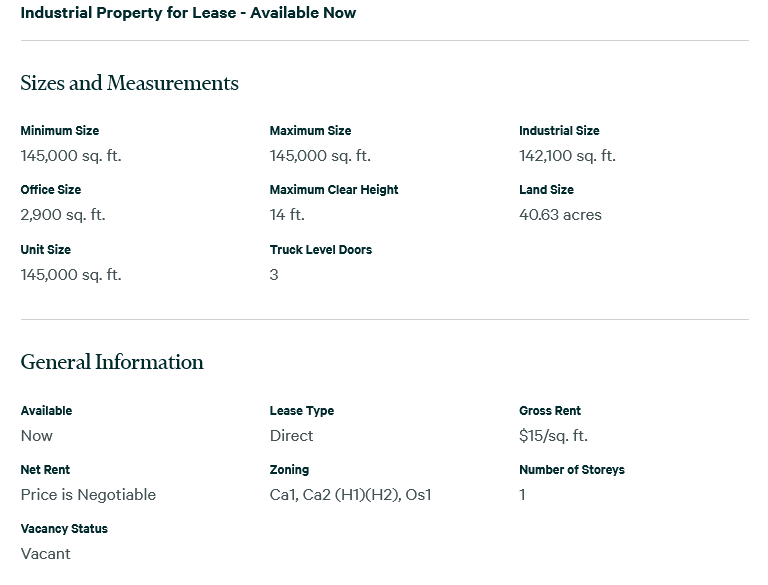The width and height of the screenshot is (768, 585).
Task: Click the Maximum Size label
Action: 310,131
